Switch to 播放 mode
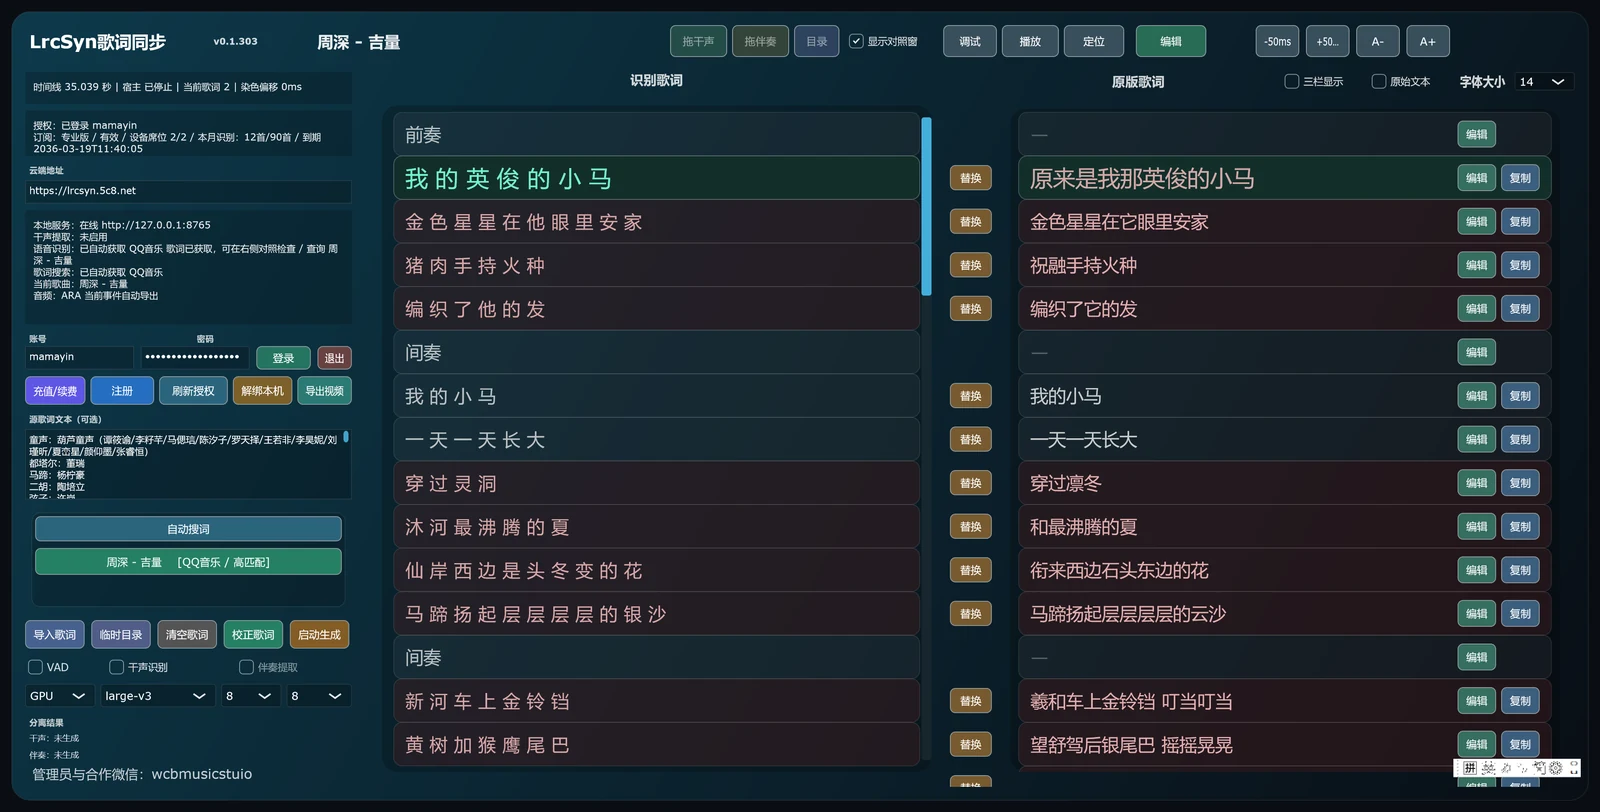1600x812 pixels. click(x=1030, y=41)
